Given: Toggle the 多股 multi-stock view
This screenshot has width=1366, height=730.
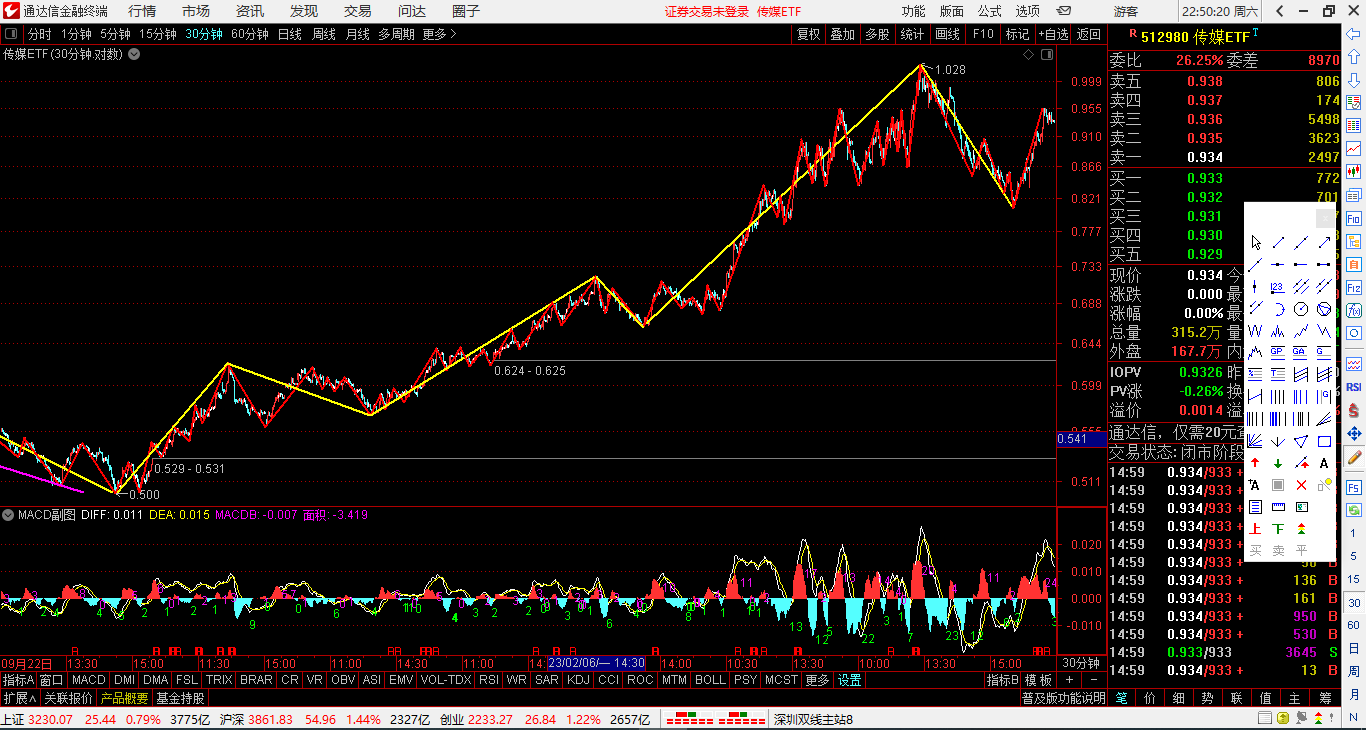Looking at the screenshot, I should (x=877, y=34).
